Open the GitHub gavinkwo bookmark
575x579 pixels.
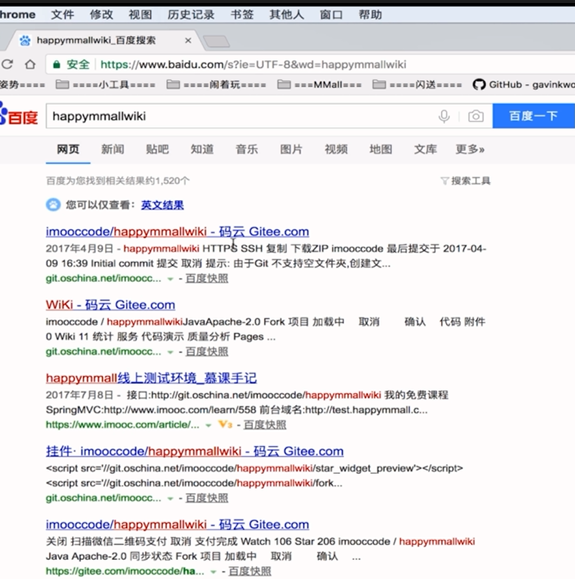[524, 85]
